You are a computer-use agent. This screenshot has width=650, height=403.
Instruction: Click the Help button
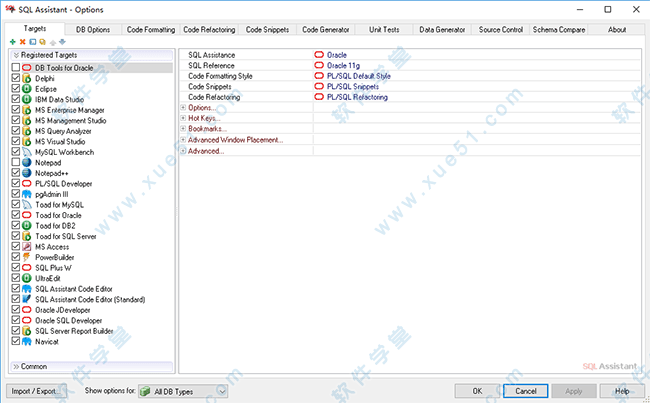tap(622, 391)
